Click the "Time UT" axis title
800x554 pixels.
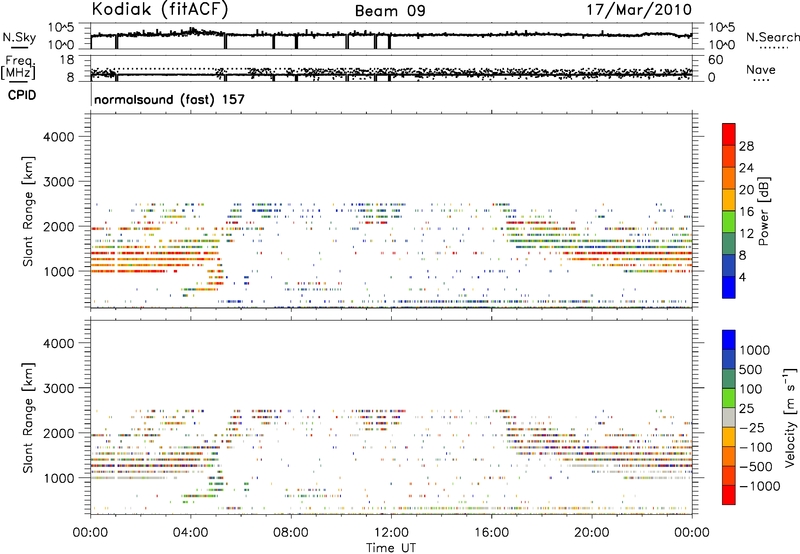click(x=391, y=548)
